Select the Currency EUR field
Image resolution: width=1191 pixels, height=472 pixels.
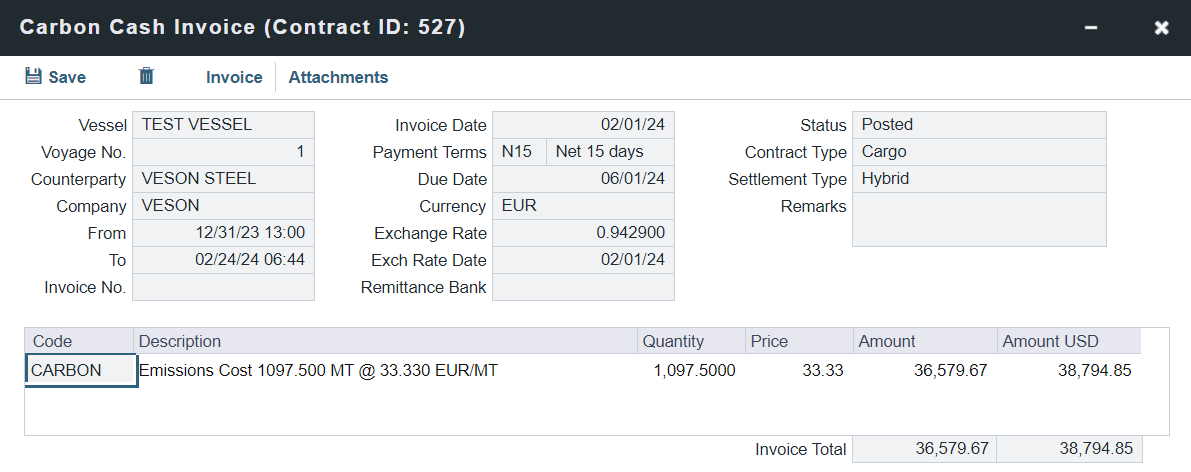[x=583, y=206]
